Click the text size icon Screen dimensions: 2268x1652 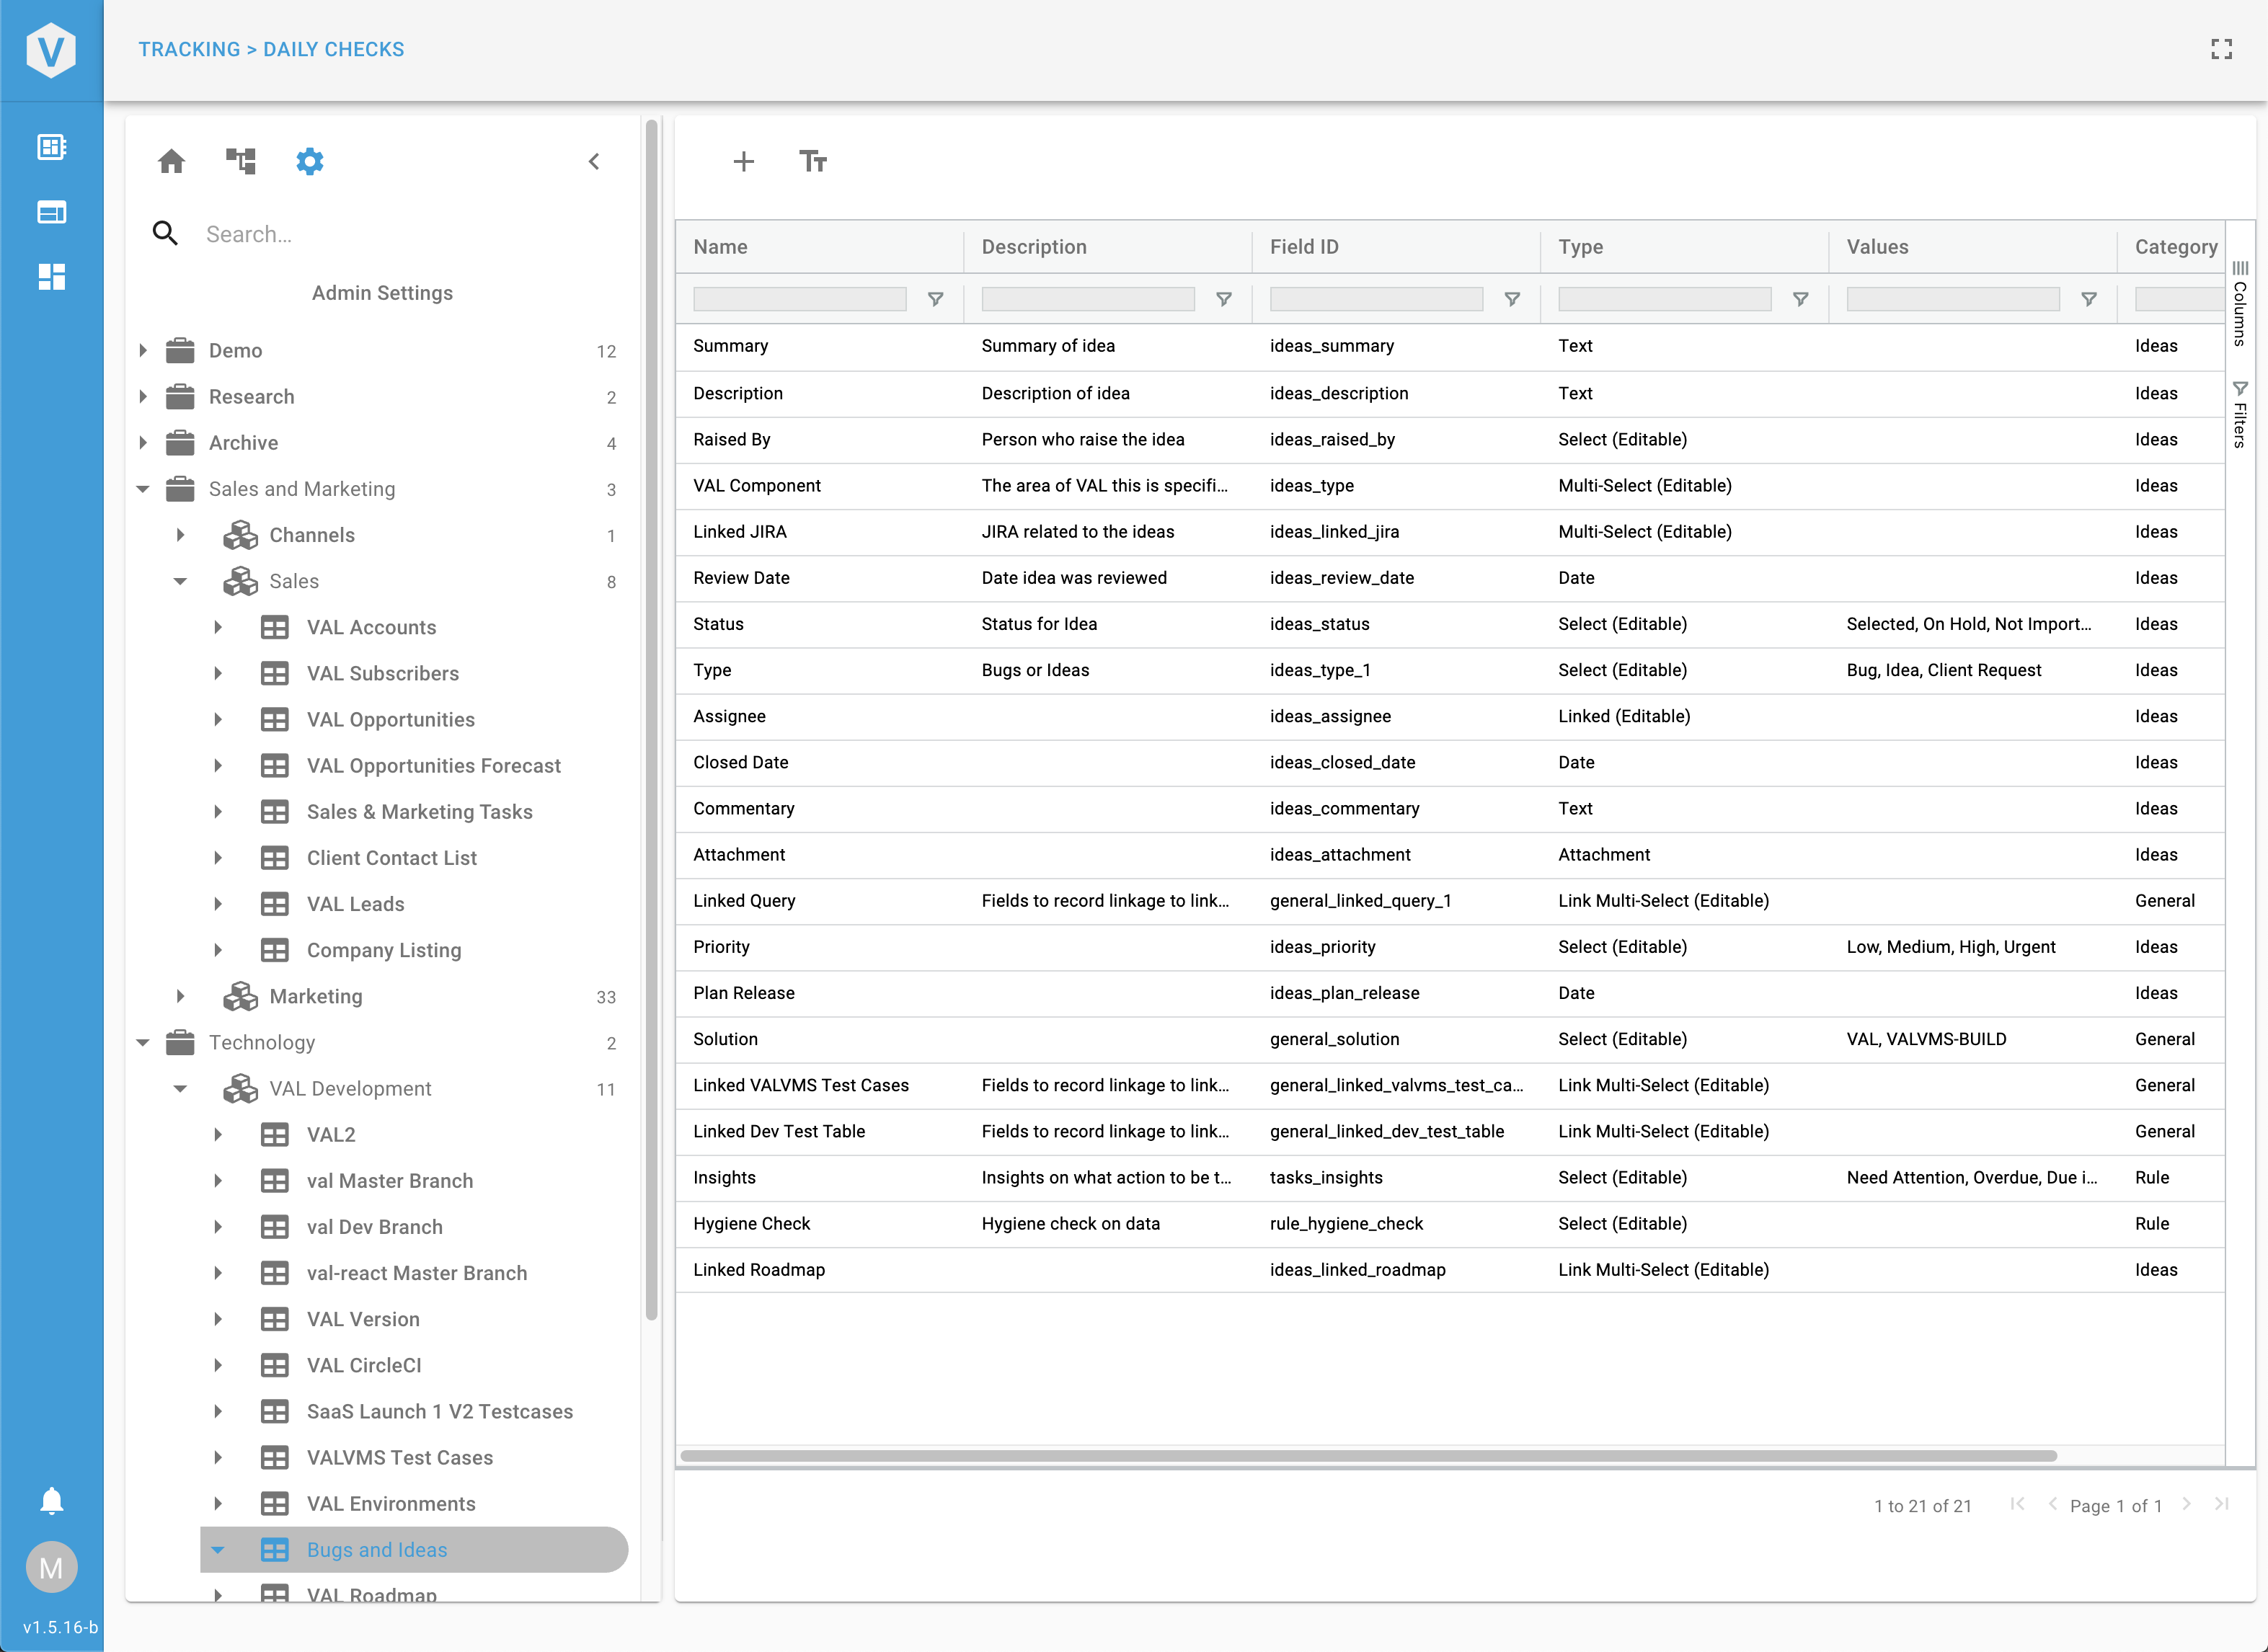tap(812, 161)
